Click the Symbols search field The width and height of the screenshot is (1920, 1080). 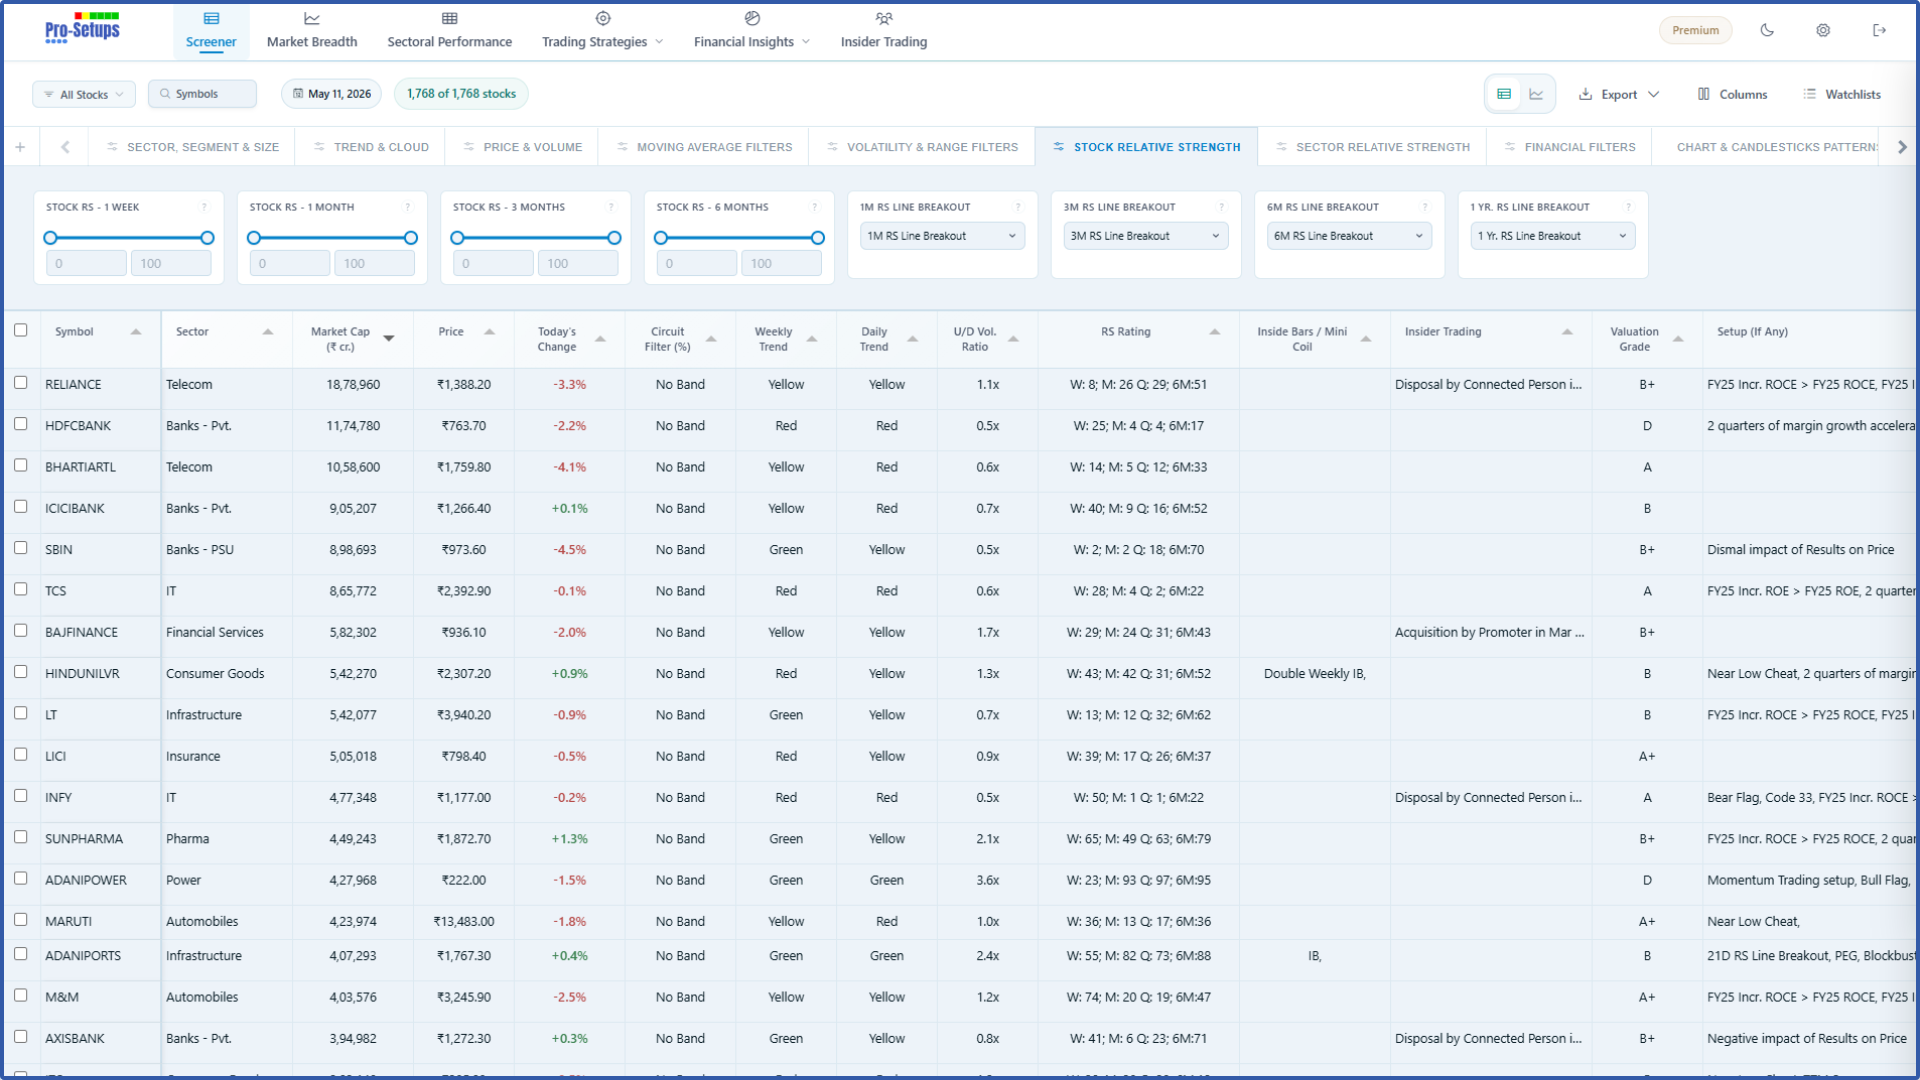pos(202,94)
